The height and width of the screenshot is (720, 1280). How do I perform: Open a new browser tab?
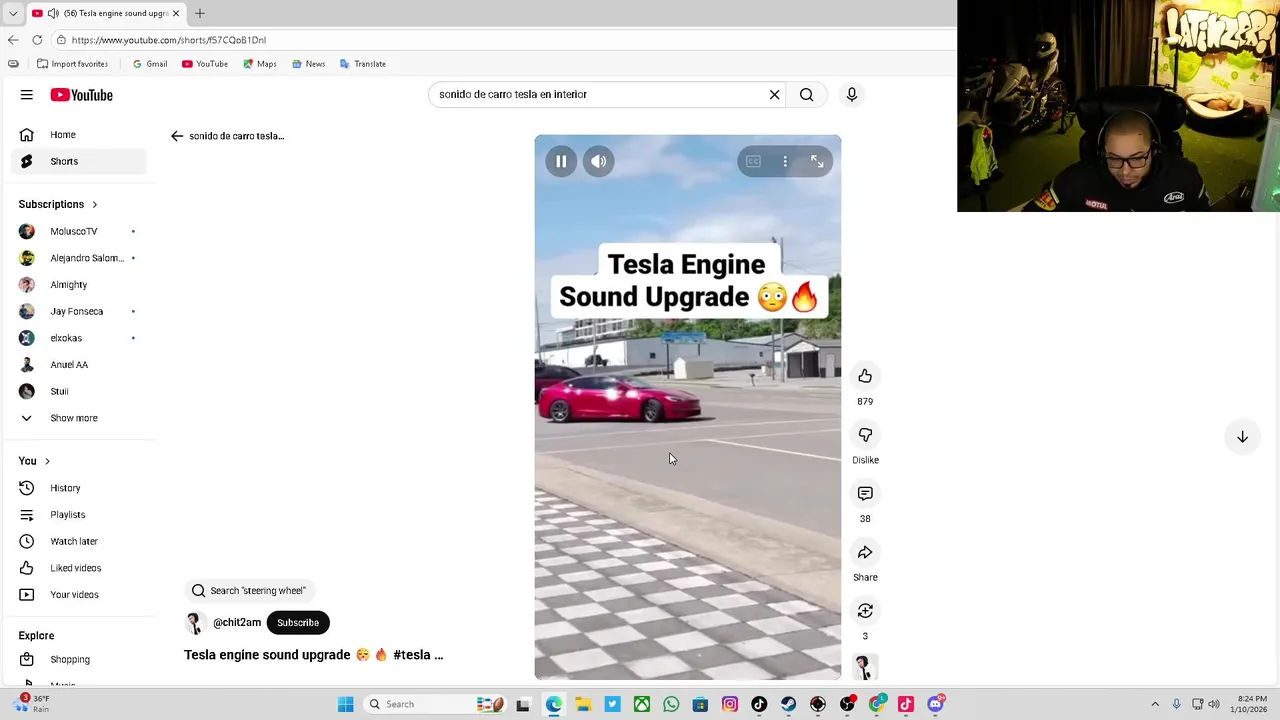(x=200, y=13)
